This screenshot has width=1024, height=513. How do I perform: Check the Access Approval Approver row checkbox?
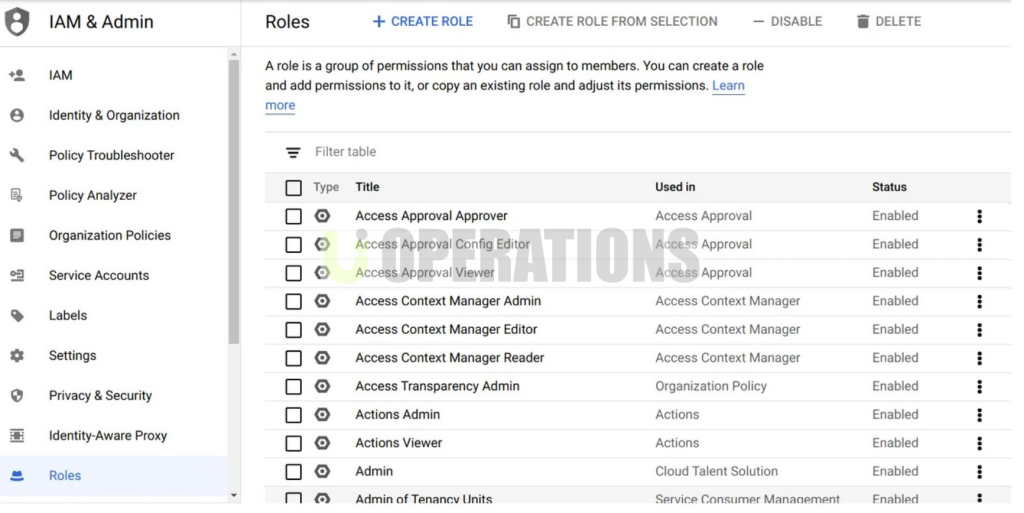tap(293, 216)
